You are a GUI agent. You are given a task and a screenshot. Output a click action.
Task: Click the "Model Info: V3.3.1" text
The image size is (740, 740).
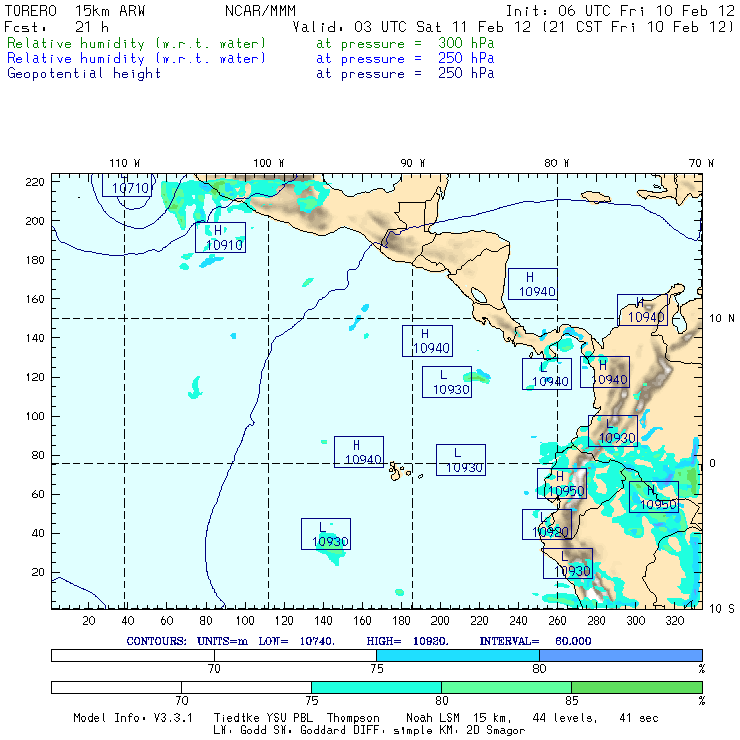pos(133,718)
